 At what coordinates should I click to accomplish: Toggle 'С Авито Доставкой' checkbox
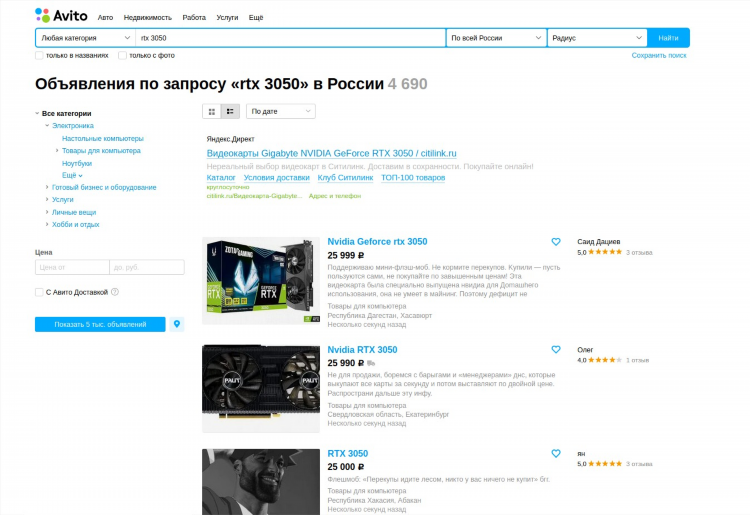(39, 292)
